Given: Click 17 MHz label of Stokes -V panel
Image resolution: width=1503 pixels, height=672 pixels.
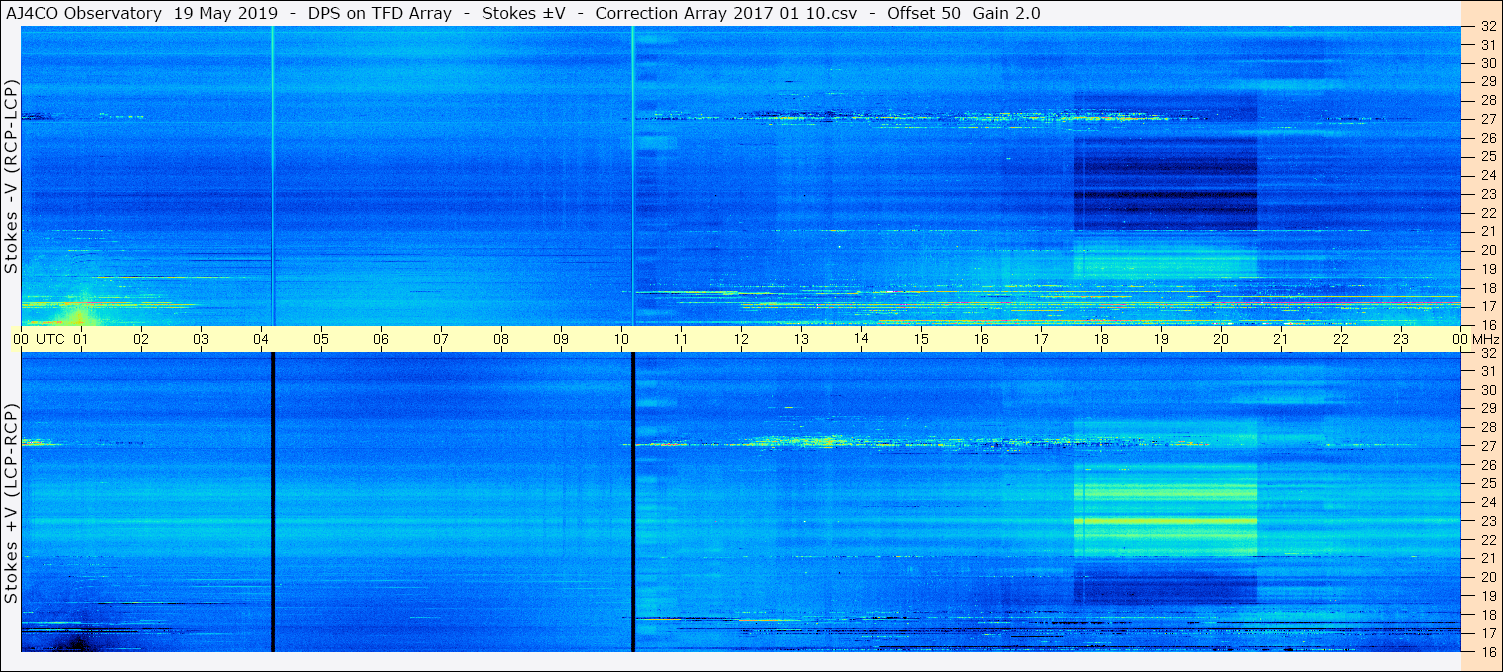Looking at the screenshot, I should click(1487, 306).
